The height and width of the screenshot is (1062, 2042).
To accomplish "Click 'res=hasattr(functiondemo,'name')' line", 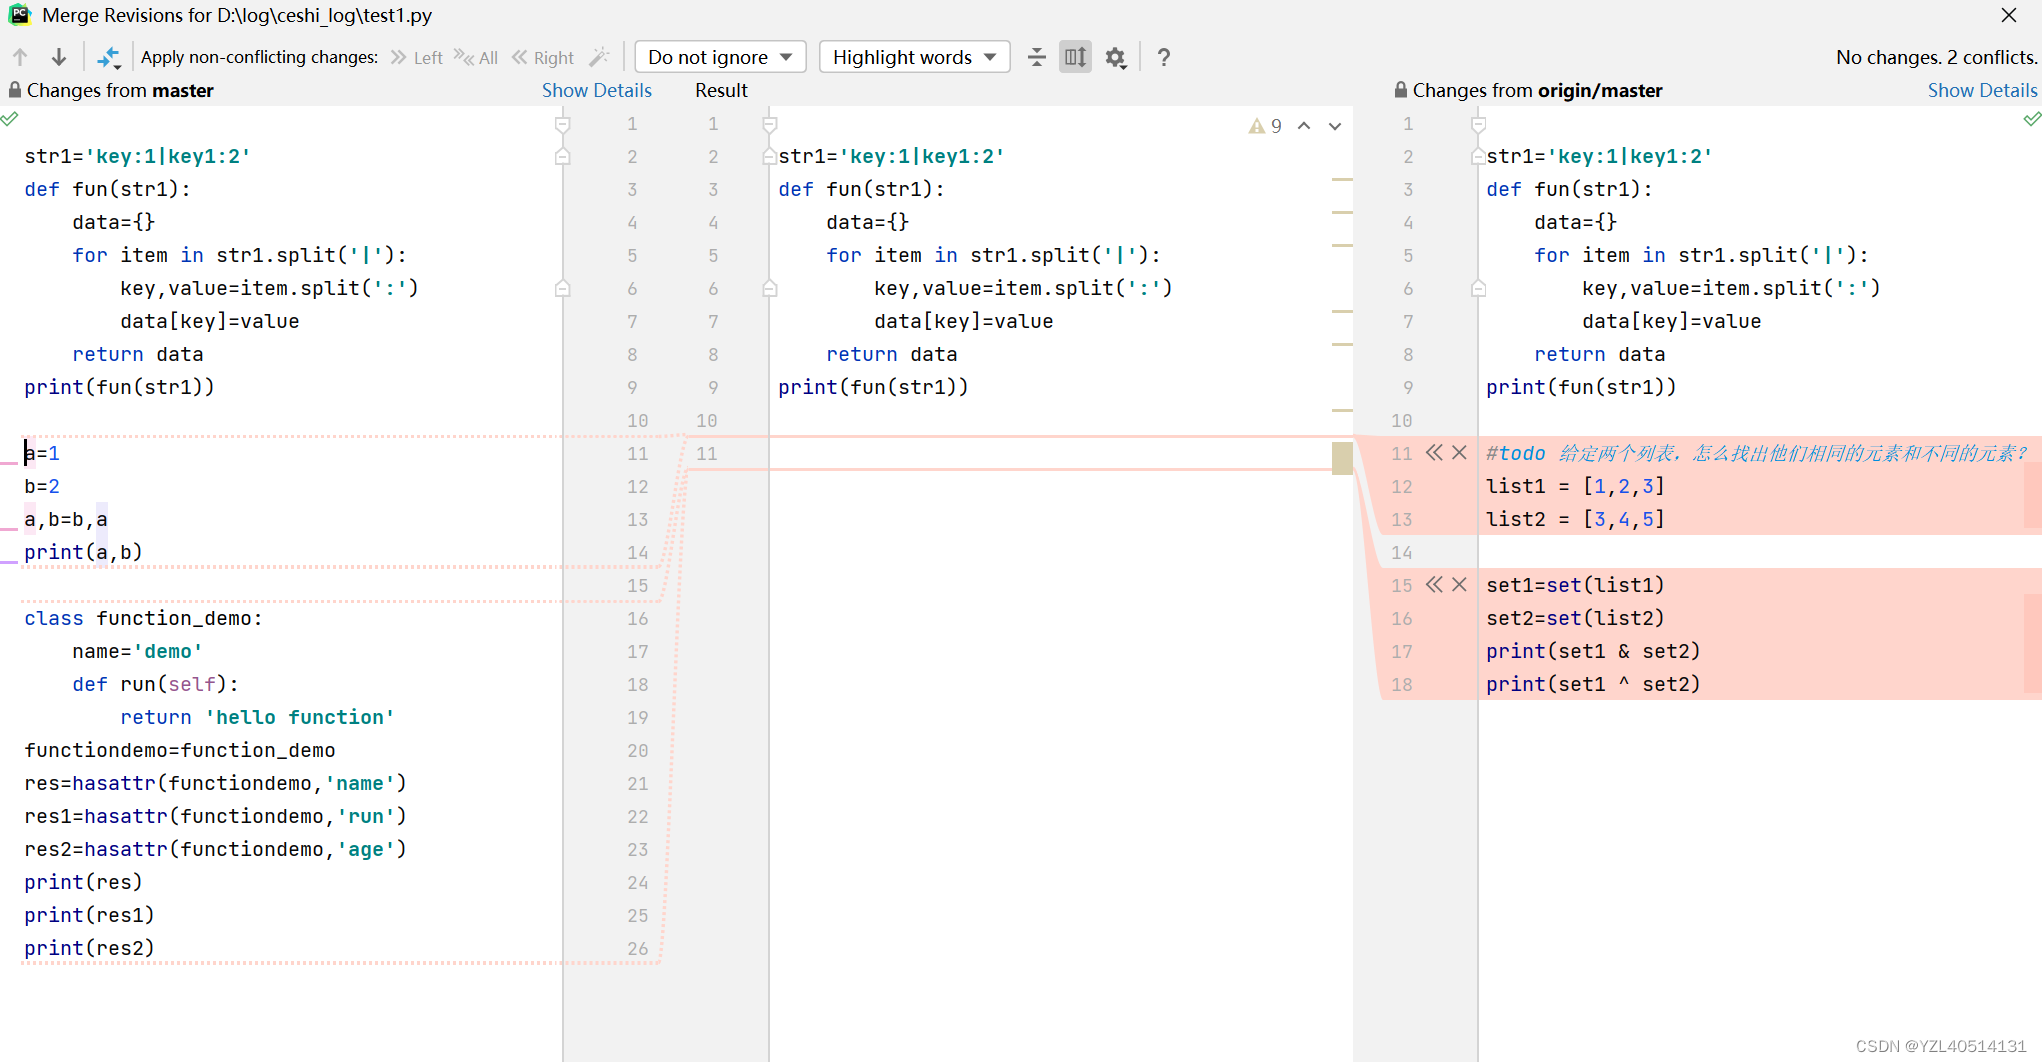I will [215, 783].
